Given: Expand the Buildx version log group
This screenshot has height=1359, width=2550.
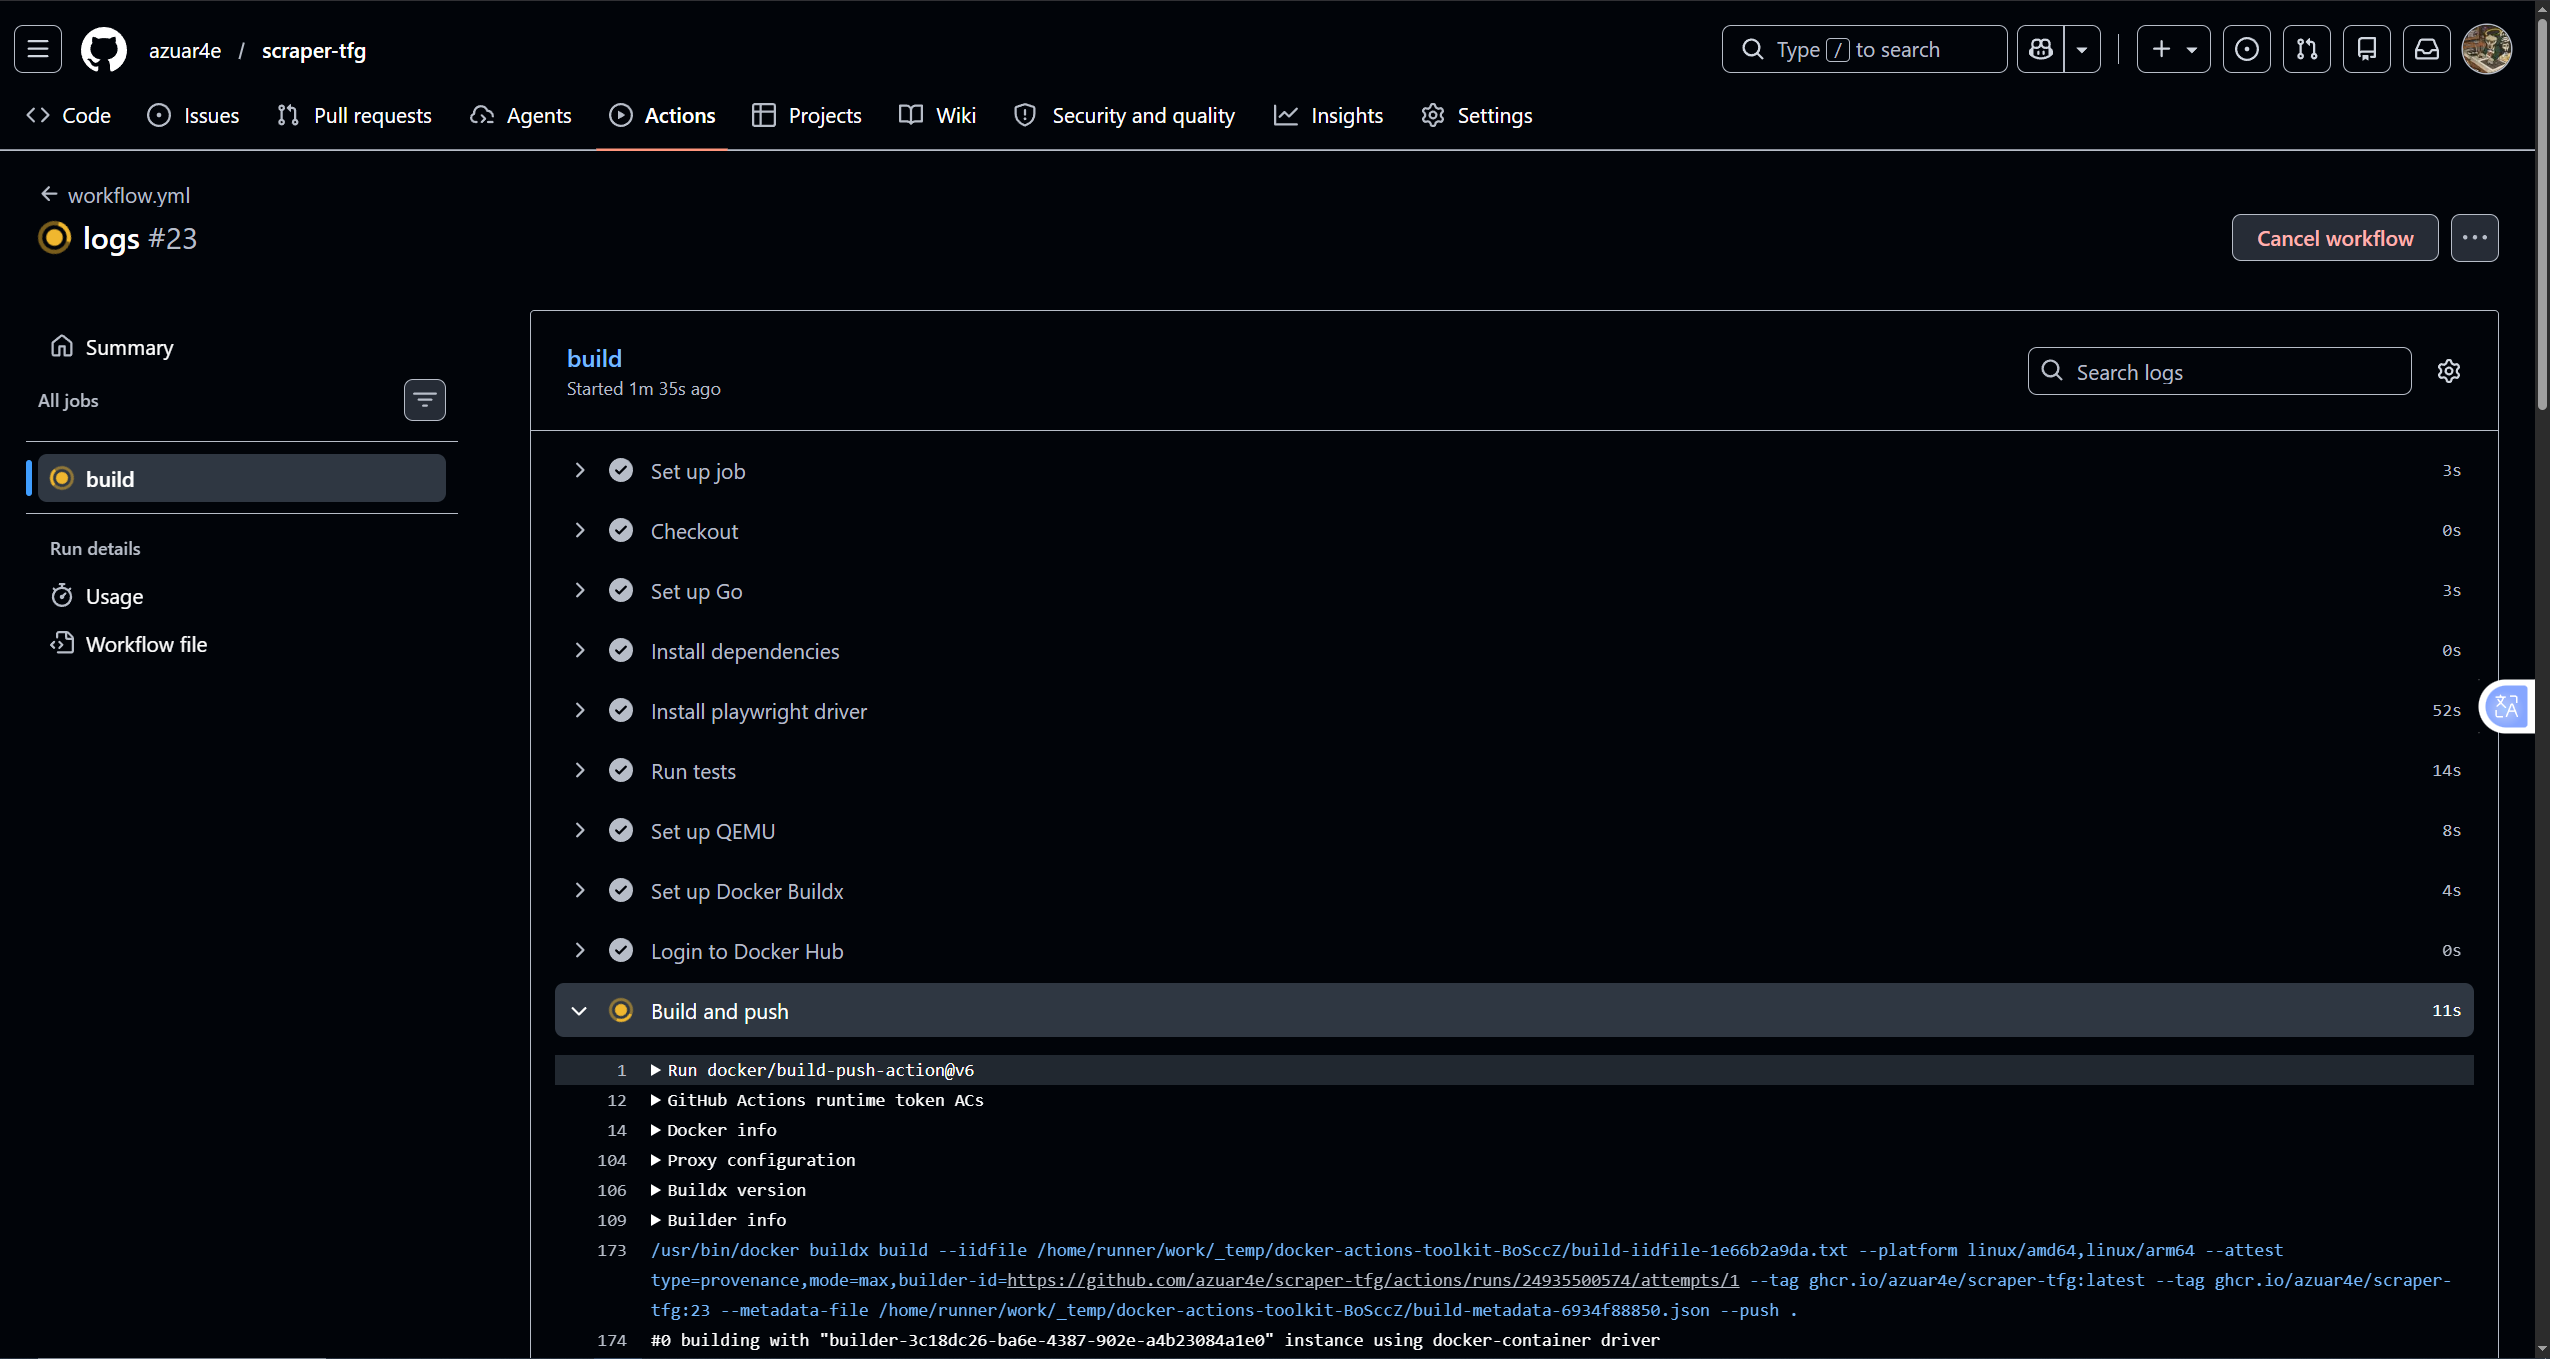Looking at the screenshot, I should coord(728,1190).
